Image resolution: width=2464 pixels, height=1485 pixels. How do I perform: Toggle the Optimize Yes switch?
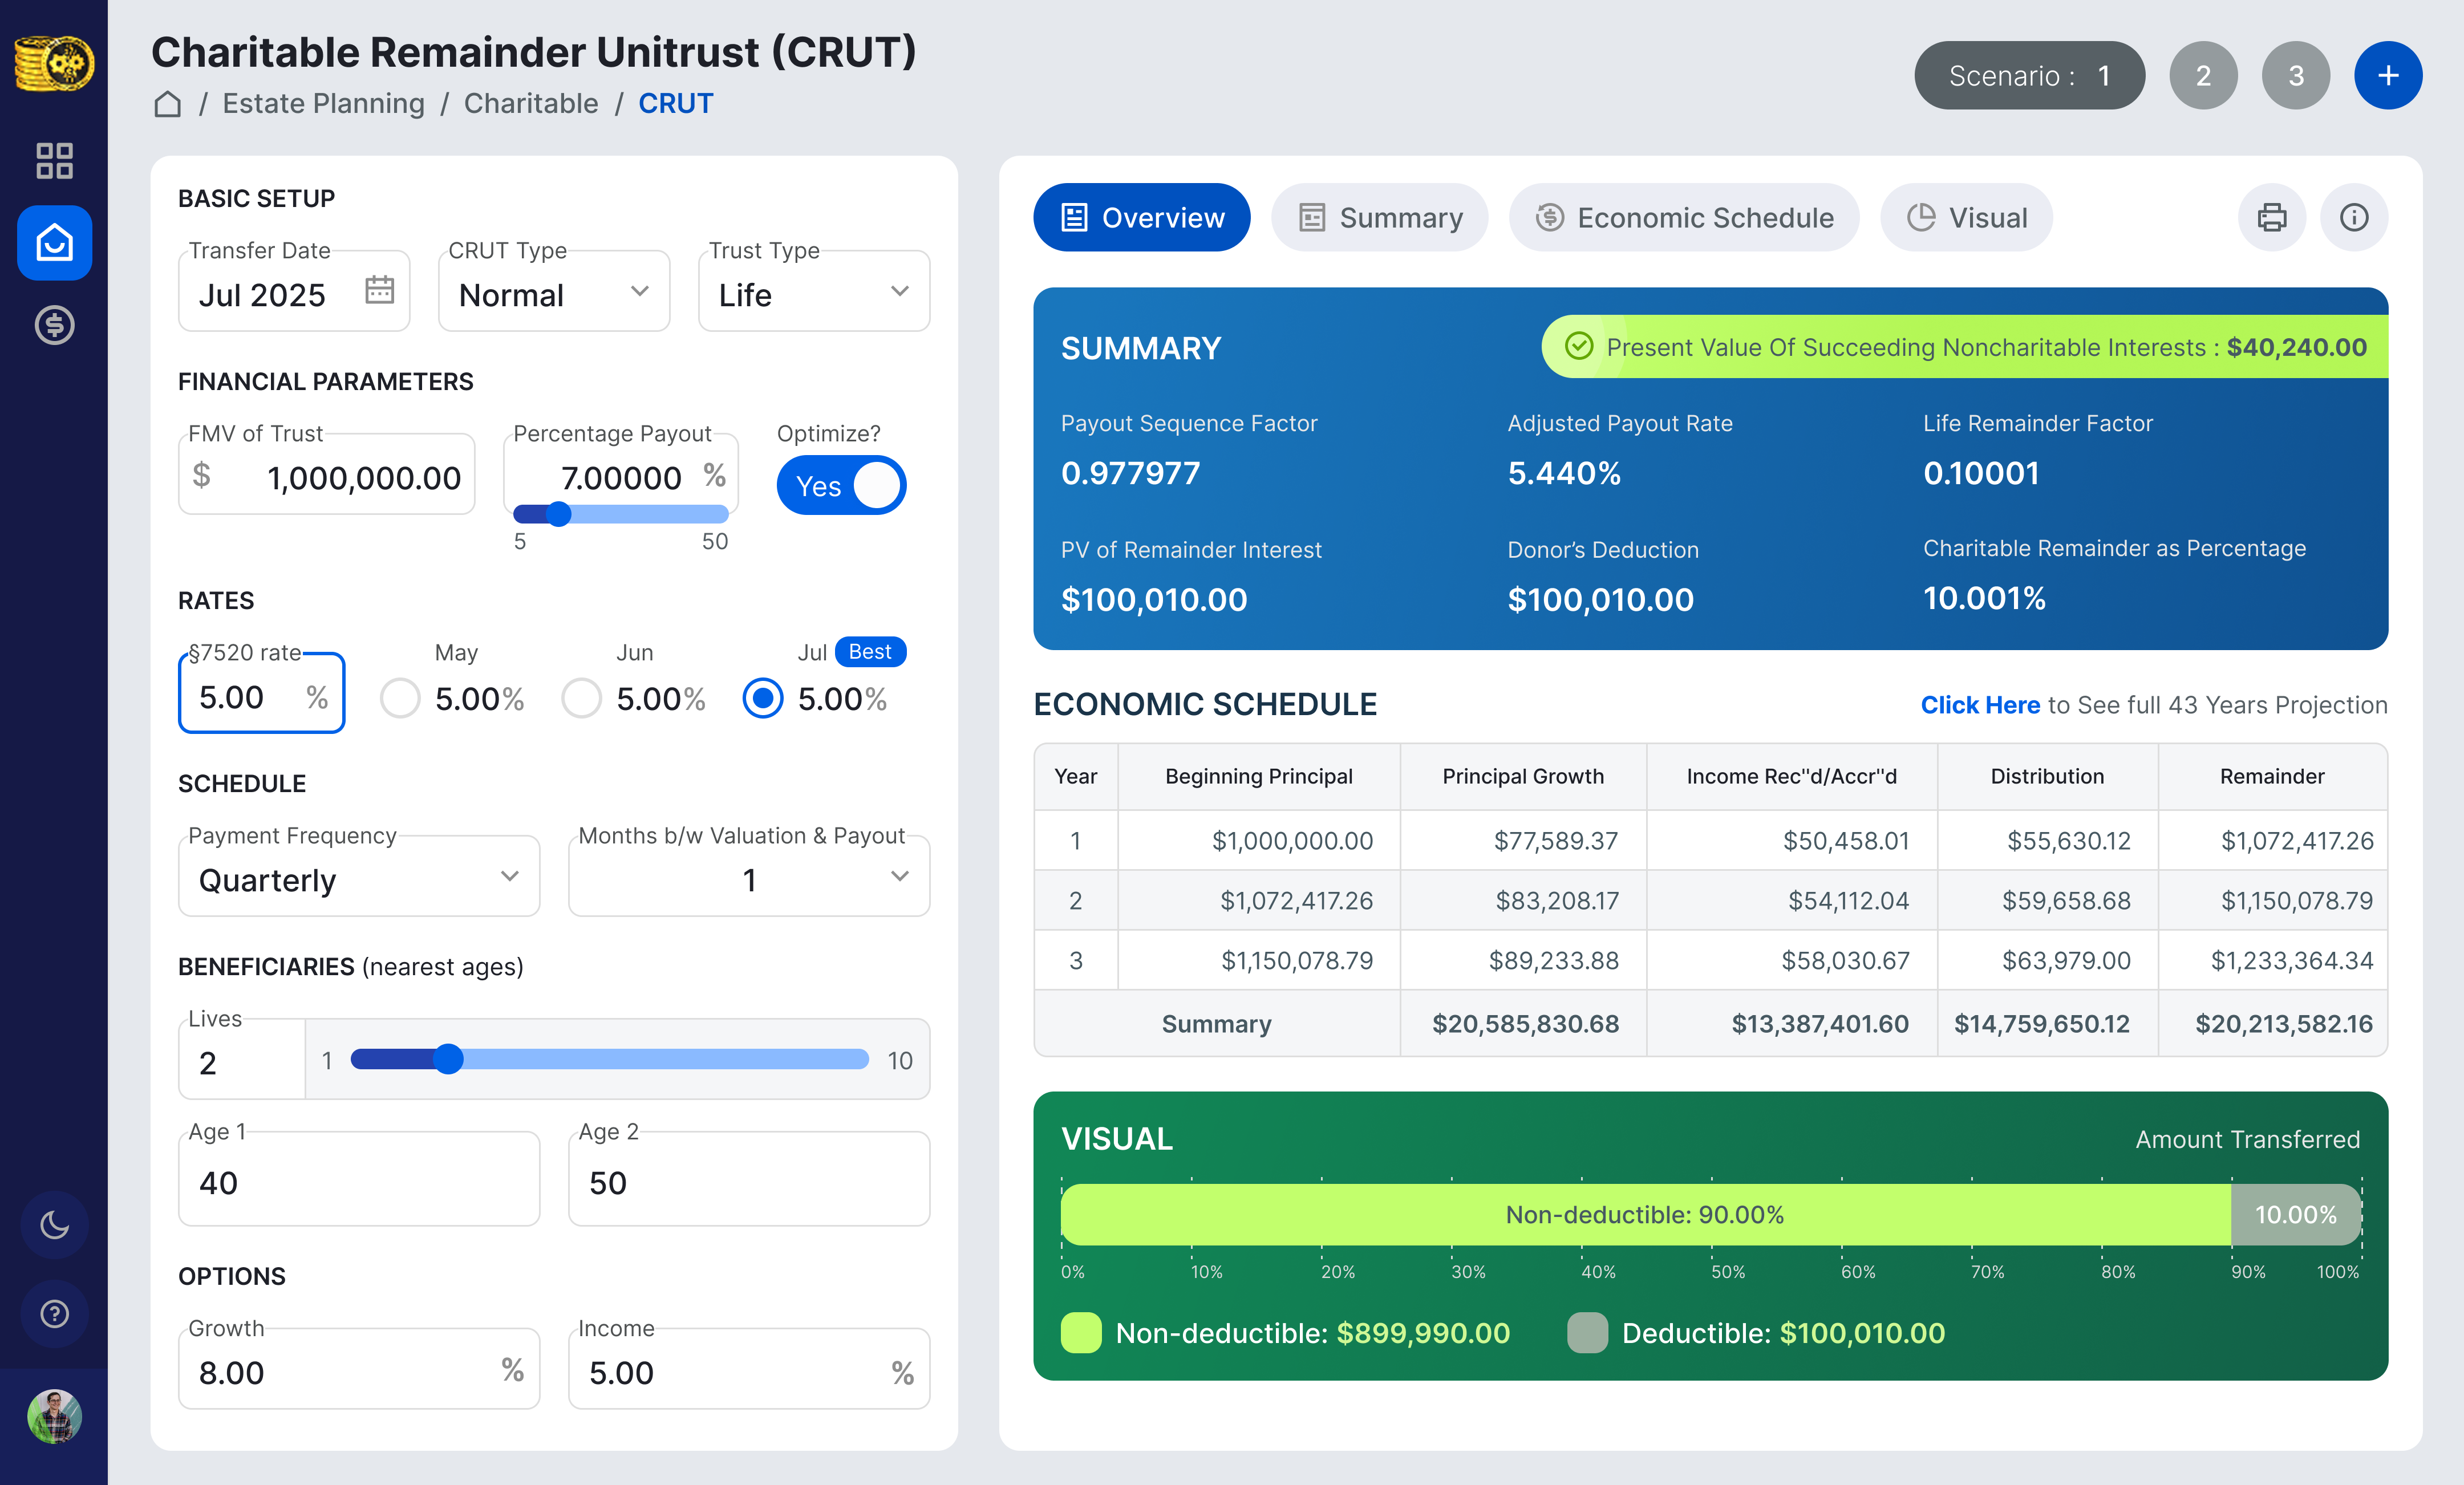pos(841,486)
